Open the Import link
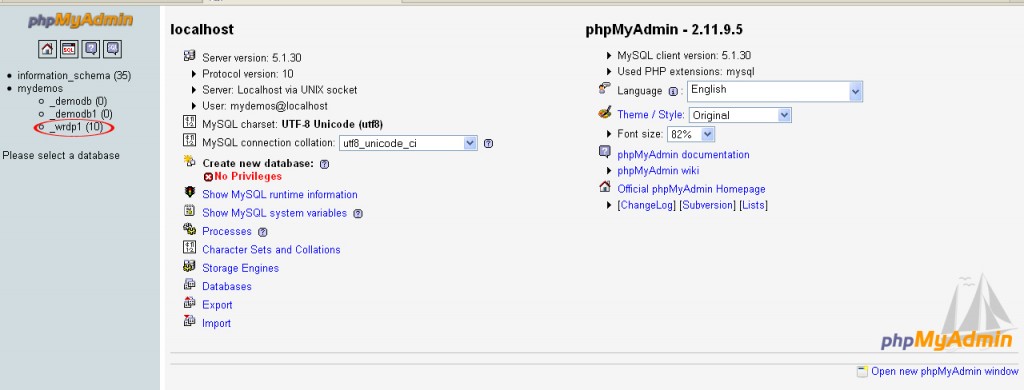Screen dimensions: 1024x390 point(216,323)
